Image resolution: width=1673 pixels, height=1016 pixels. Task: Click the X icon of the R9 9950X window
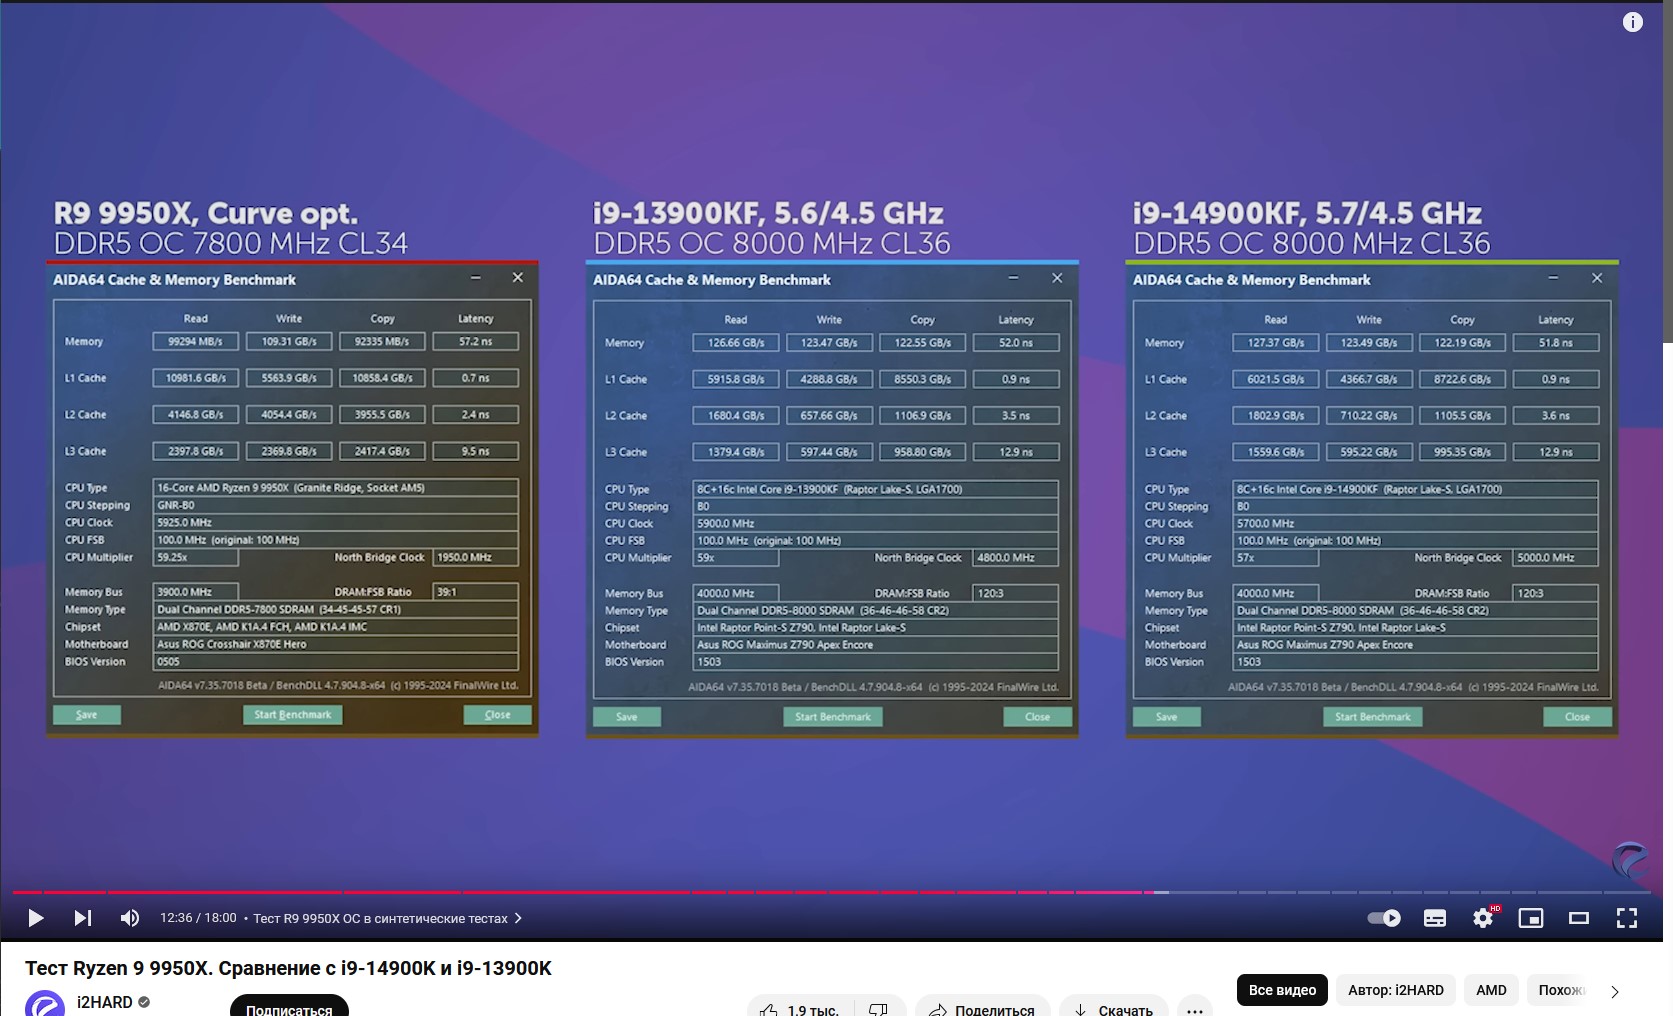(x=517, y=278)
